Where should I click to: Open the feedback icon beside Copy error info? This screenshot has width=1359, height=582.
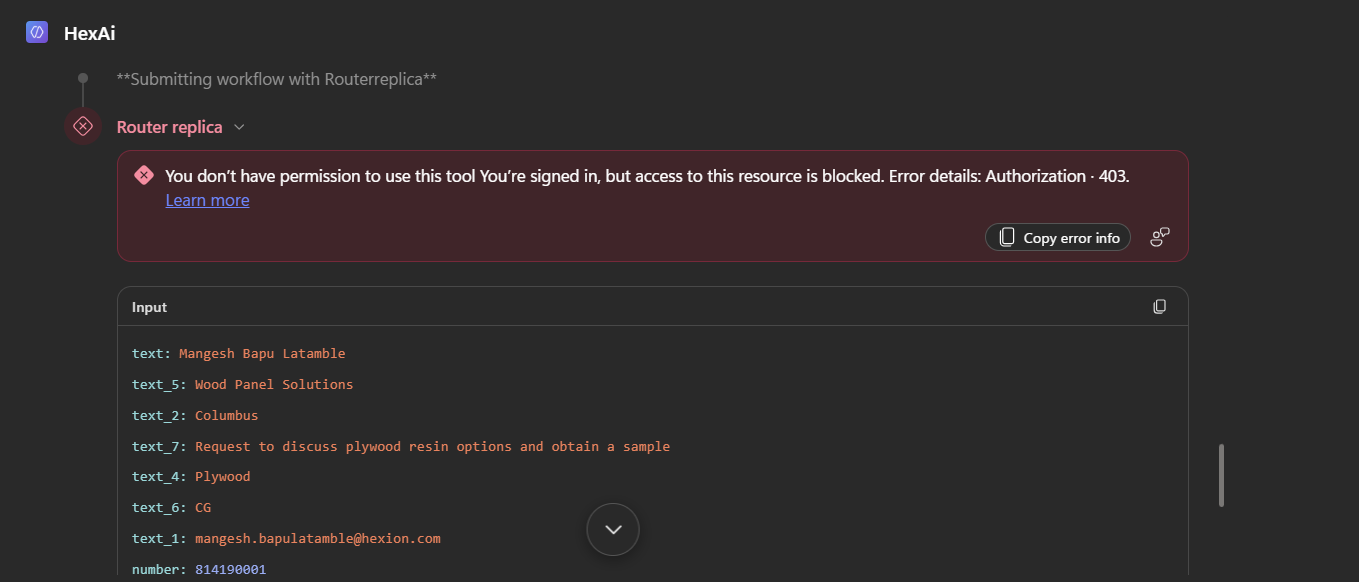pyautogui.click(x=1160, y=237)
